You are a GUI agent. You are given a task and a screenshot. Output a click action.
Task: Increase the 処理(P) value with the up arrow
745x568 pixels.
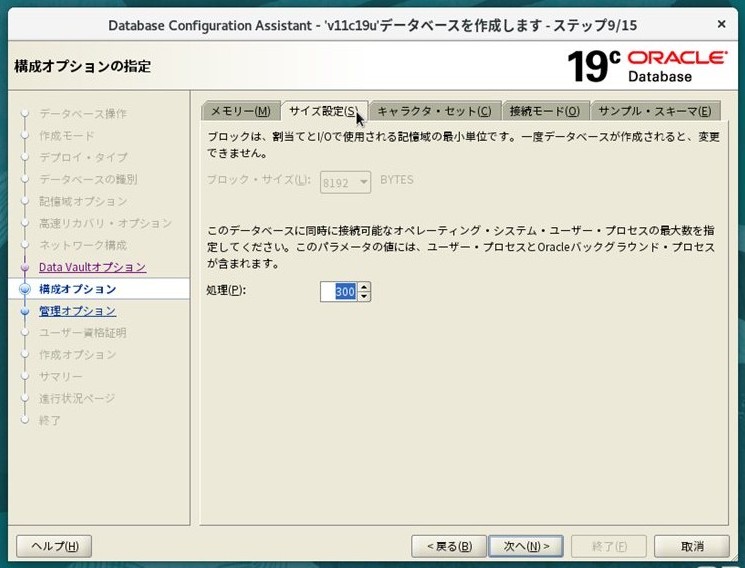pyautogui.click(x=364, y=287)
